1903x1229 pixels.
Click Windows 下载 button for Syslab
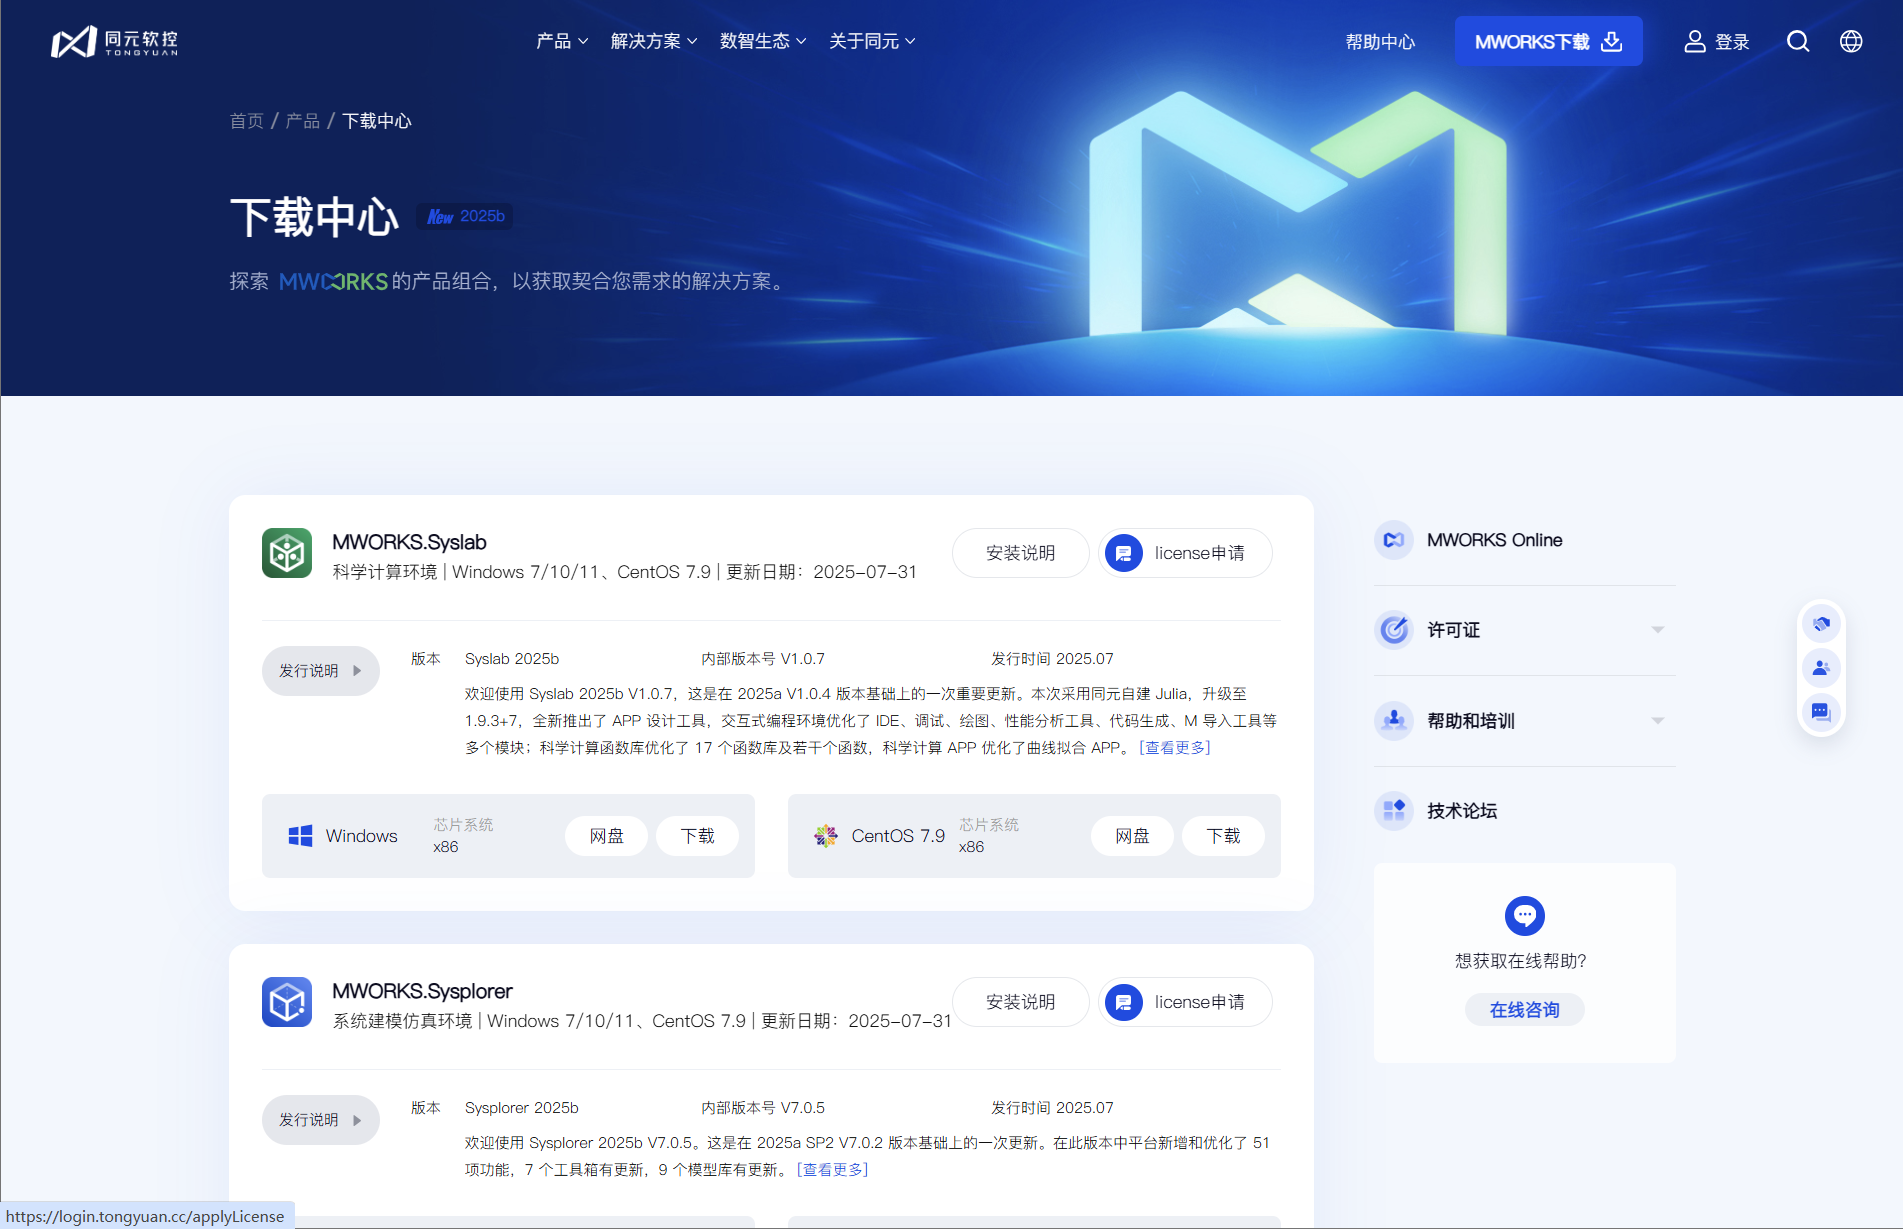click(x=697, y=836)
